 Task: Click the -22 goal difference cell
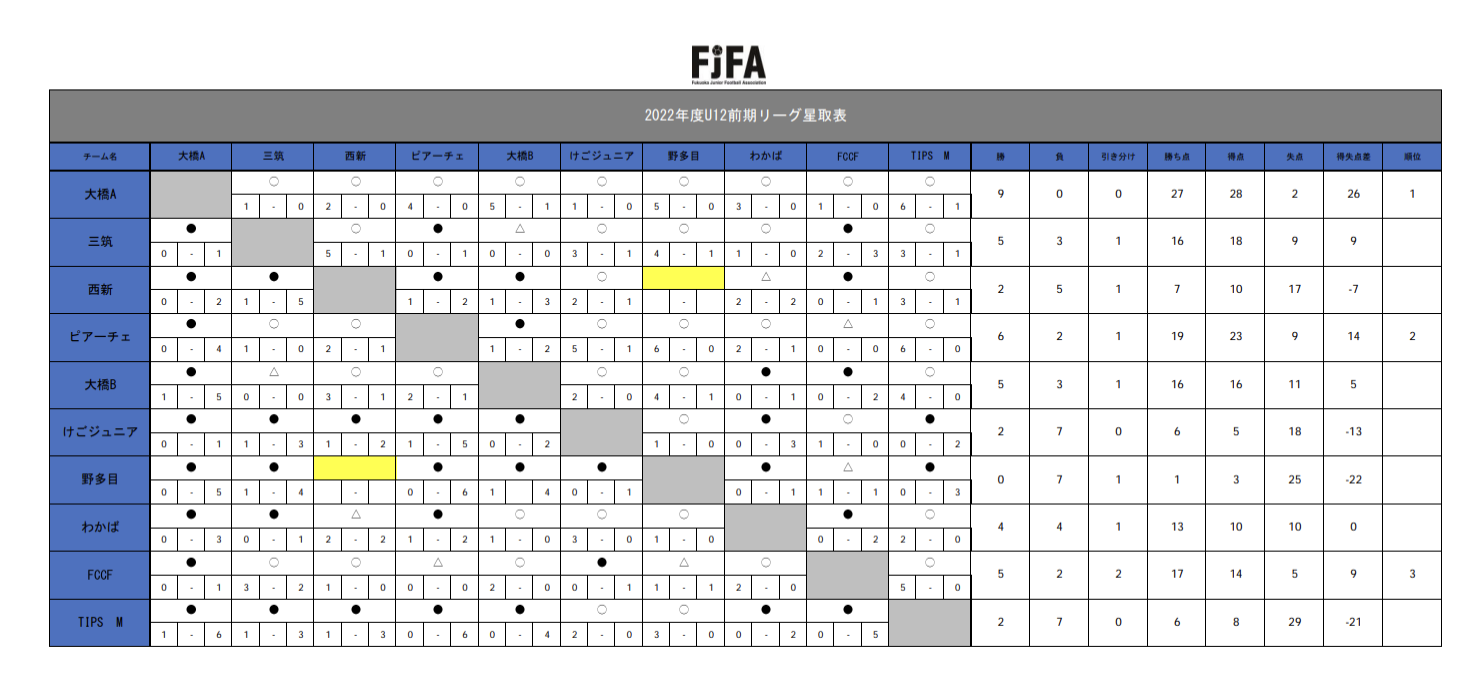1353,480
